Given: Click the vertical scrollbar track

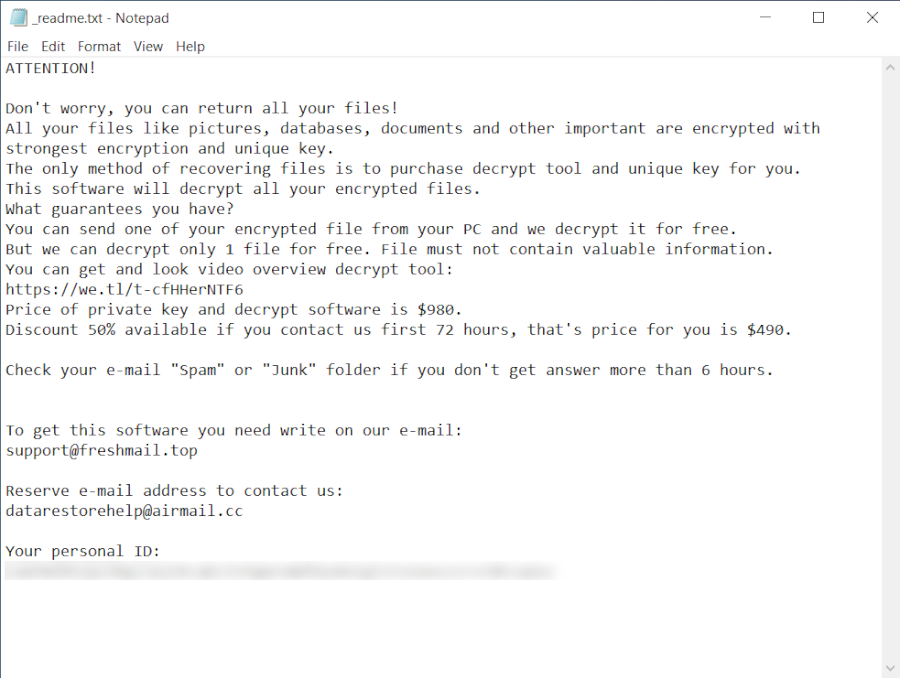Looking at the screenshot, I should [x=890, y=367].
